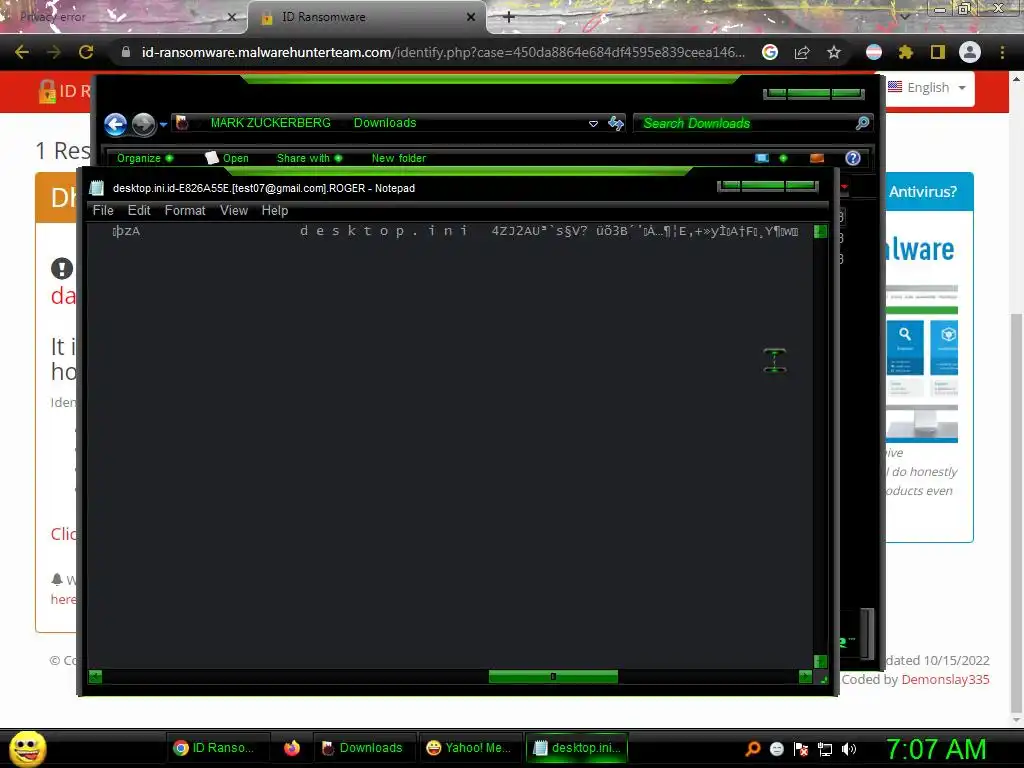Close the ID Ransomware tab

[x=471, y=17]
